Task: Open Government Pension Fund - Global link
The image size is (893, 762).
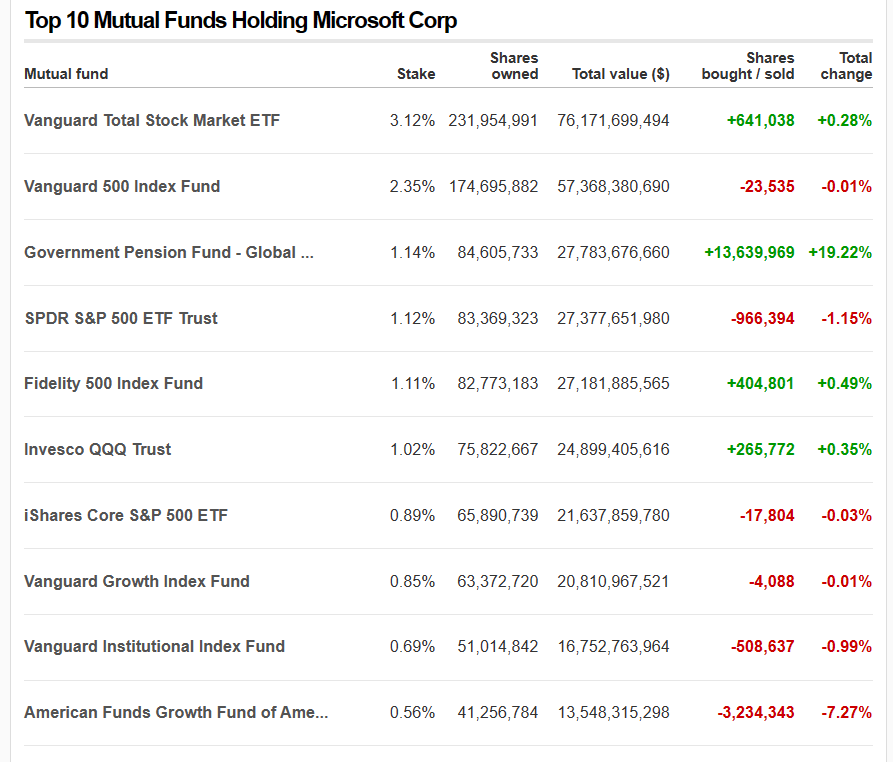Action: coord(169,253)
